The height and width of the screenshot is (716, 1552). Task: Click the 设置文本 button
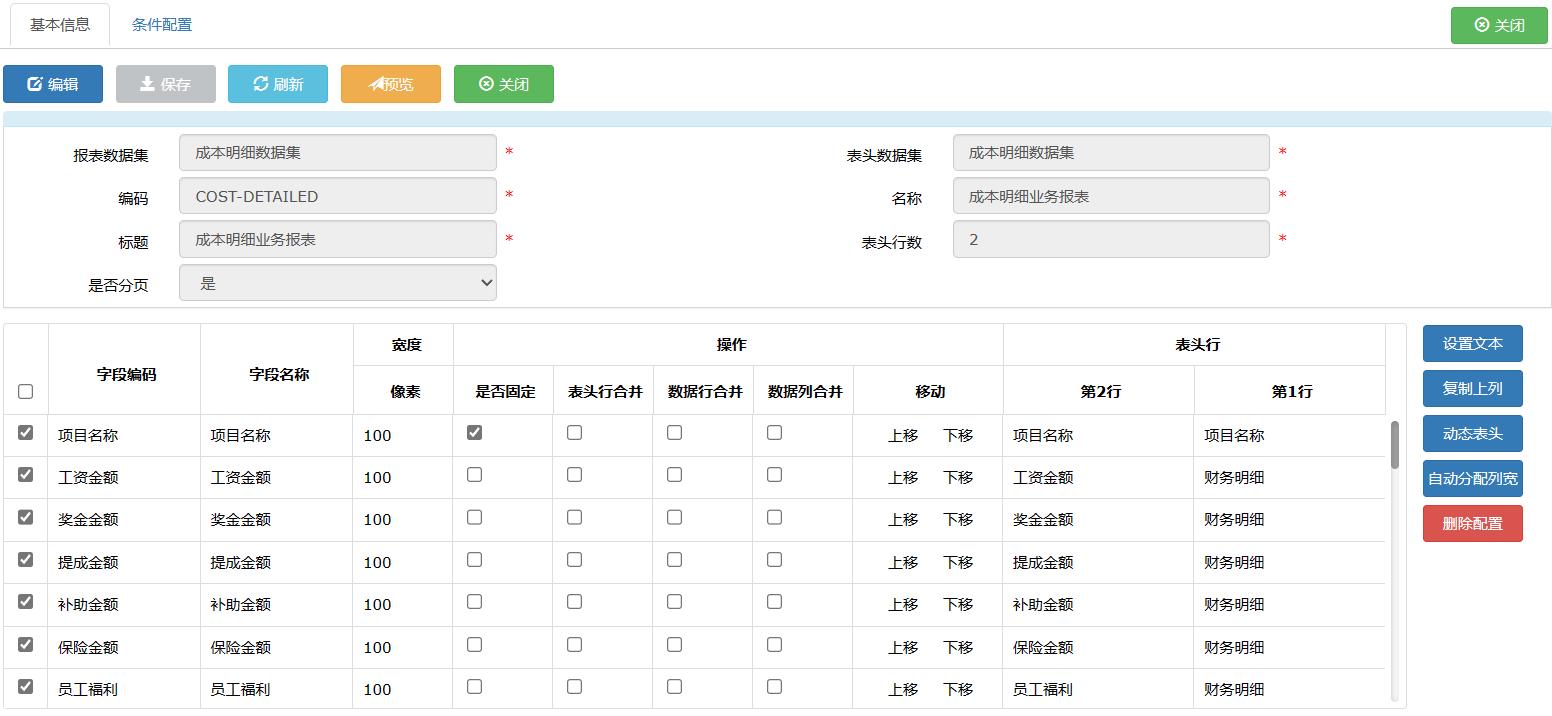(x=1472, y=343)
